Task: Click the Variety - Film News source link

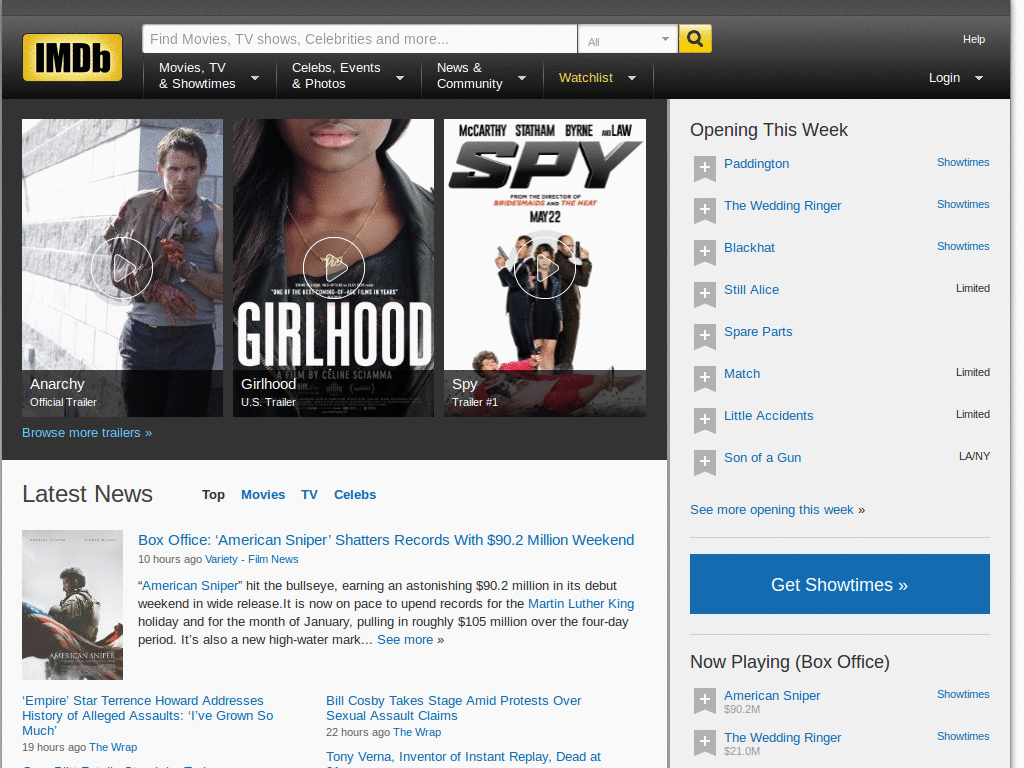Action: tap(251, 560)
